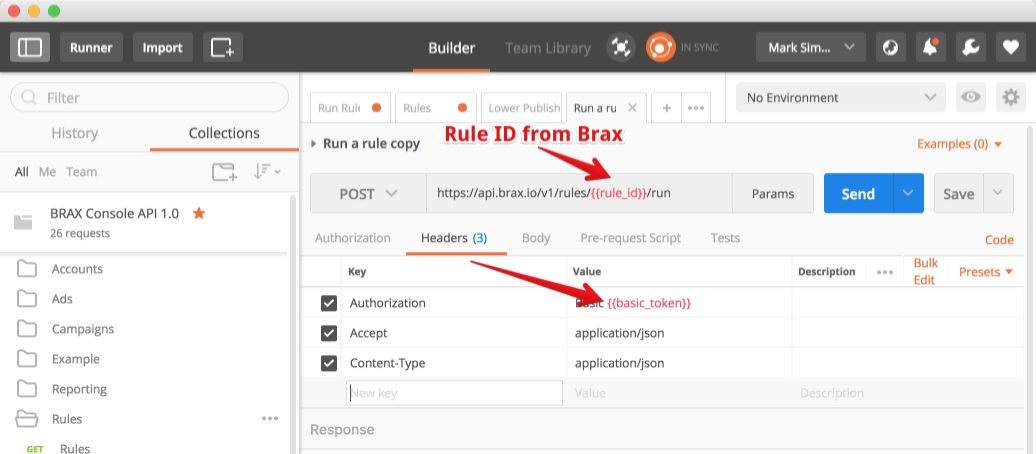Open header columns ellipsis menu

pos(885,272)
